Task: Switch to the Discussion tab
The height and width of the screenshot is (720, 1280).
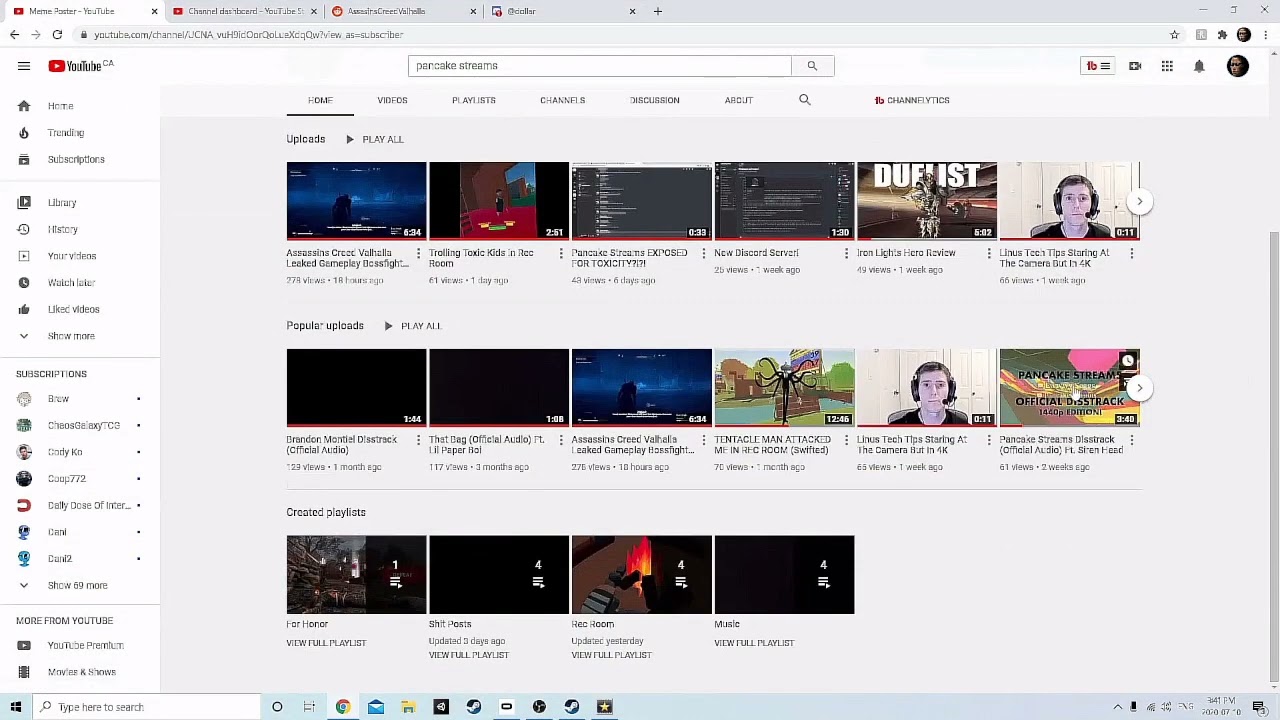Action: (655, 100)
